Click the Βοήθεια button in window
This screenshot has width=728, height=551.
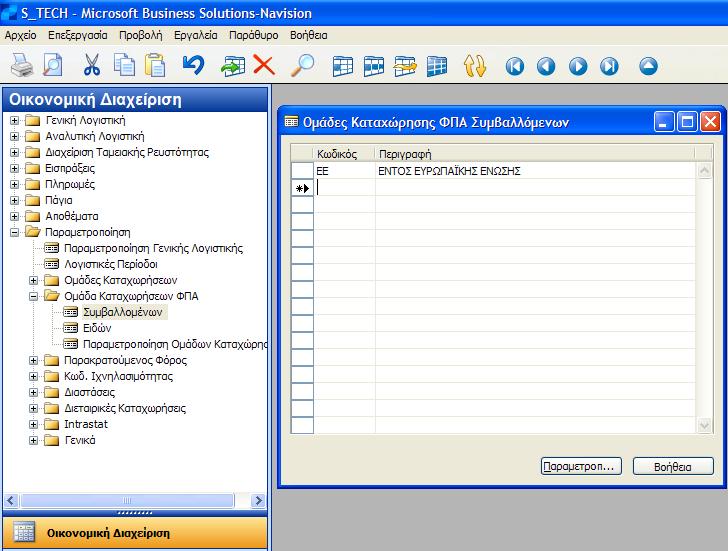tap(673, 466)
